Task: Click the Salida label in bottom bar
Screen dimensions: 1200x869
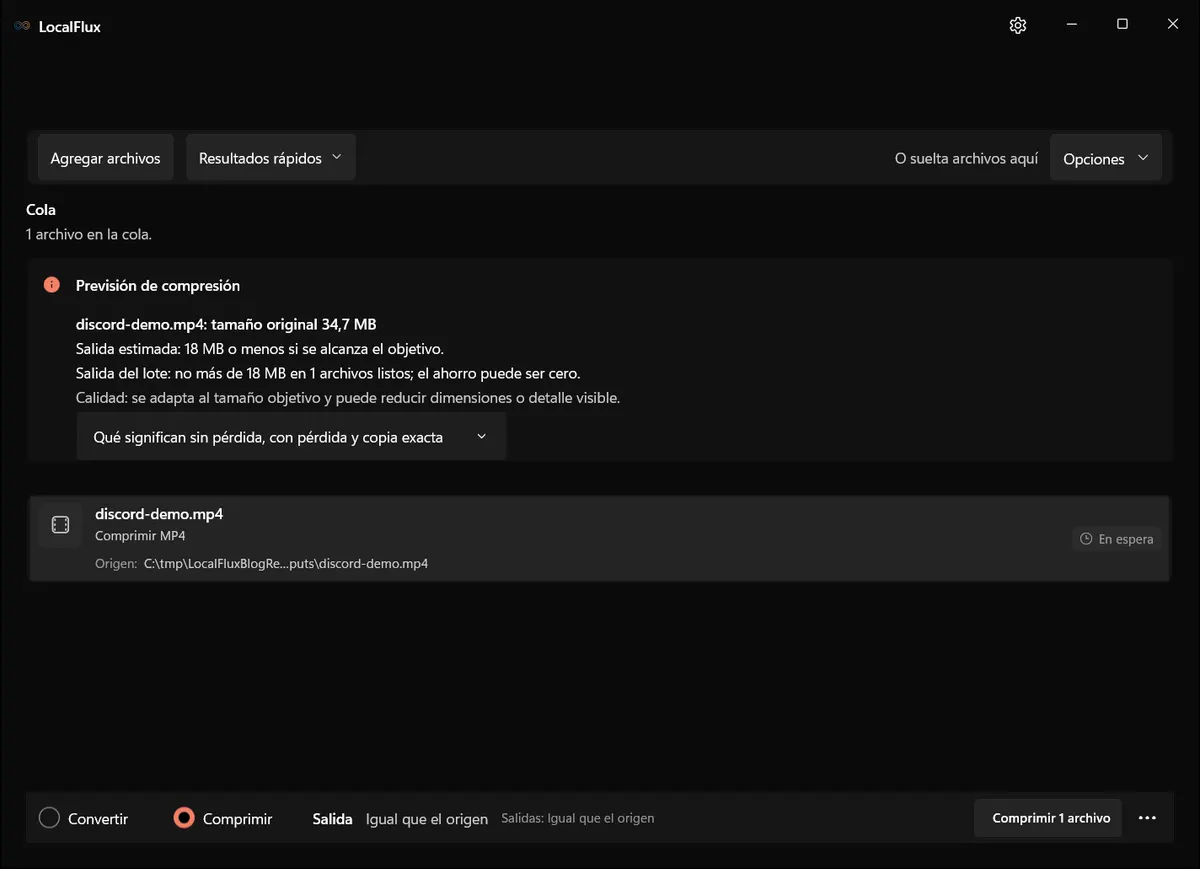Action: point(332,819)
